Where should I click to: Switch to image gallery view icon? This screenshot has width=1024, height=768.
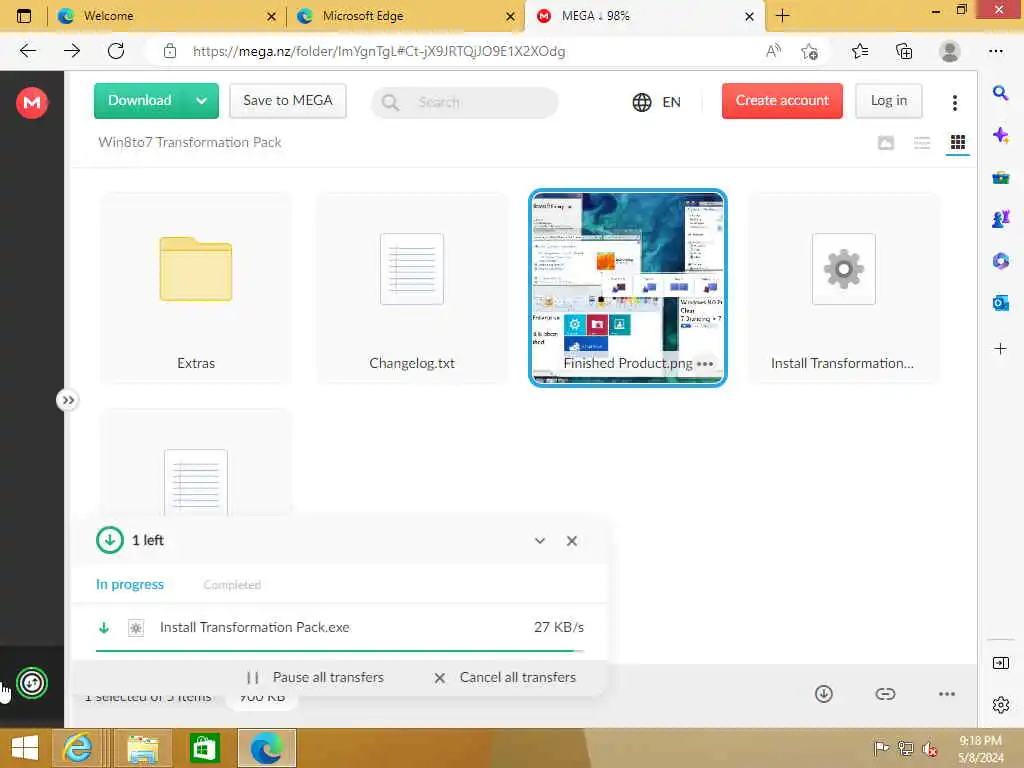click(886, 142)
